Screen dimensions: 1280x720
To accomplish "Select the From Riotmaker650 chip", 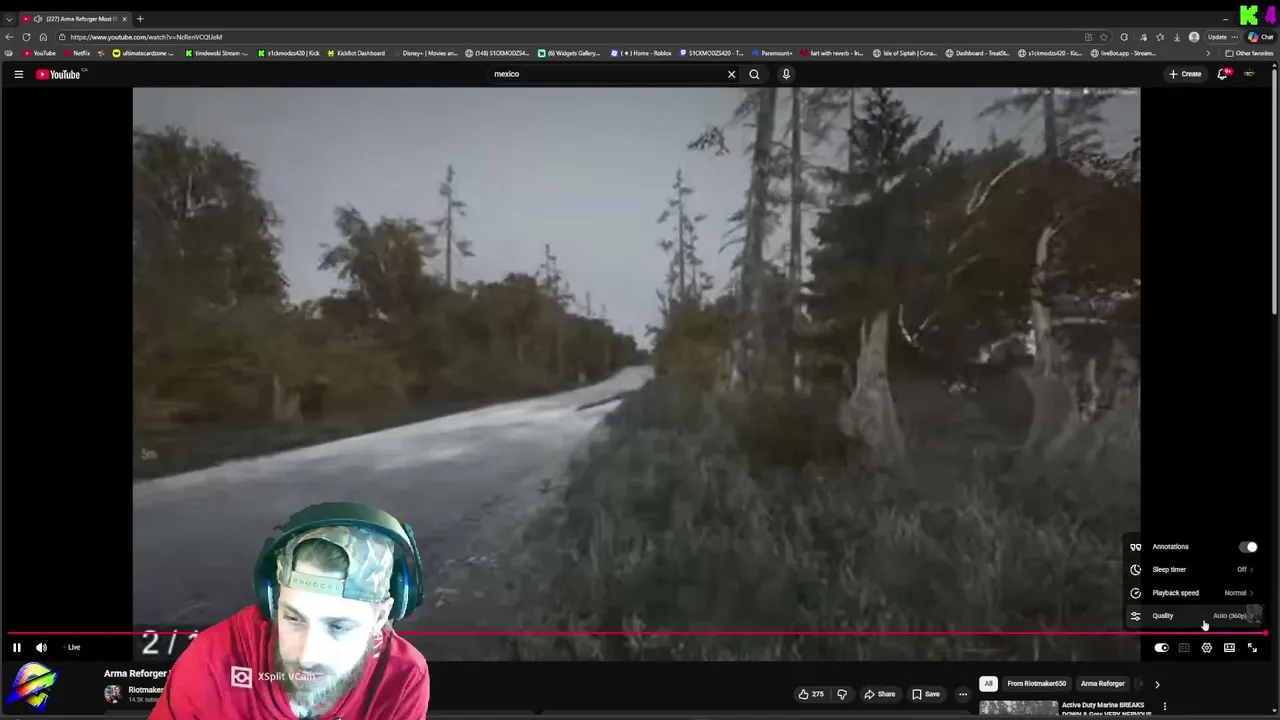I will coord(1037,684).
